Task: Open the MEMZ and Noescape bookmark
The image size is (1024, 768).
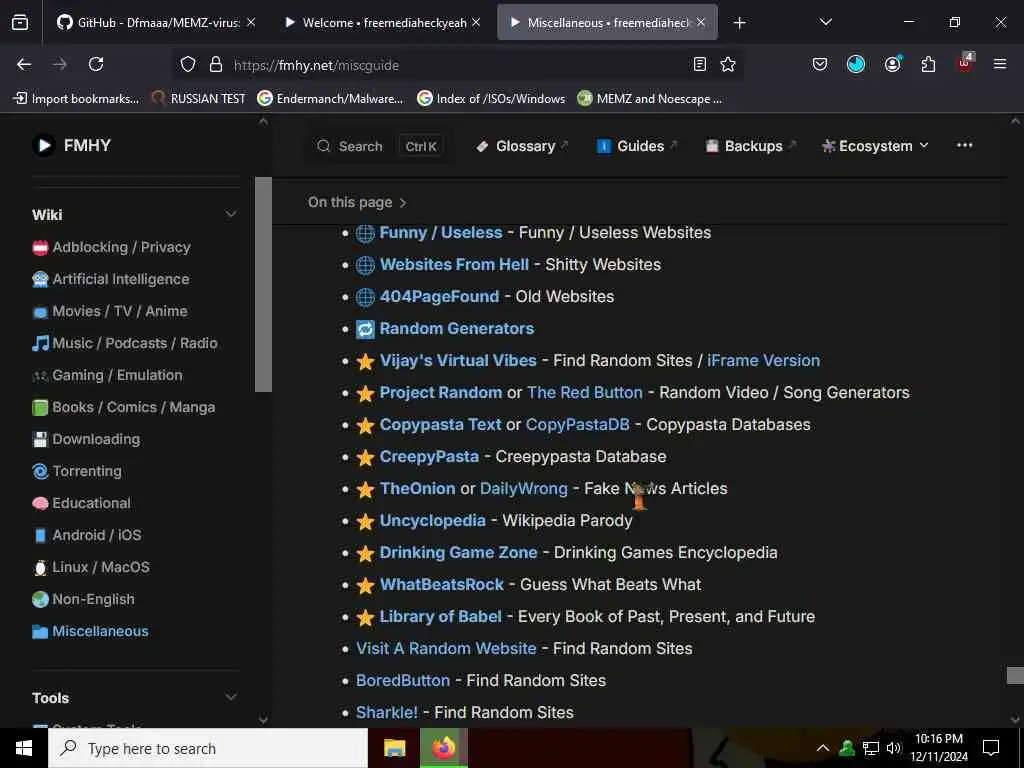Action: [x=650, y=99]
